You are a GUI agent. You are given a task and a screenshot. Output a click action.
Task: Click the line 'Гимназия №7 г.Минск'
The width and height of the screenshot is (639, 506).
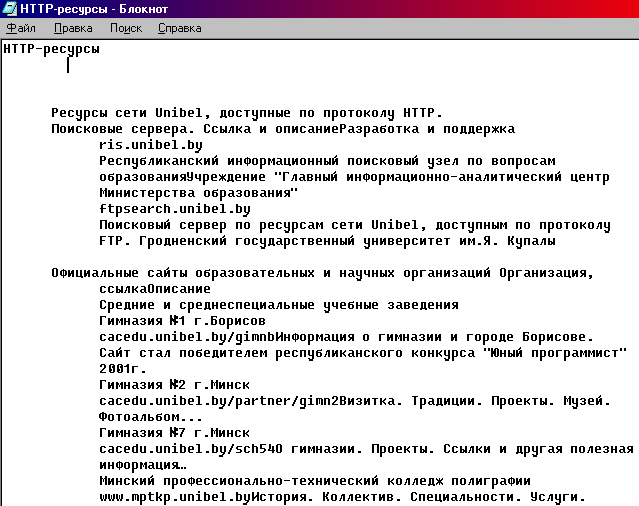coord(174,433)
